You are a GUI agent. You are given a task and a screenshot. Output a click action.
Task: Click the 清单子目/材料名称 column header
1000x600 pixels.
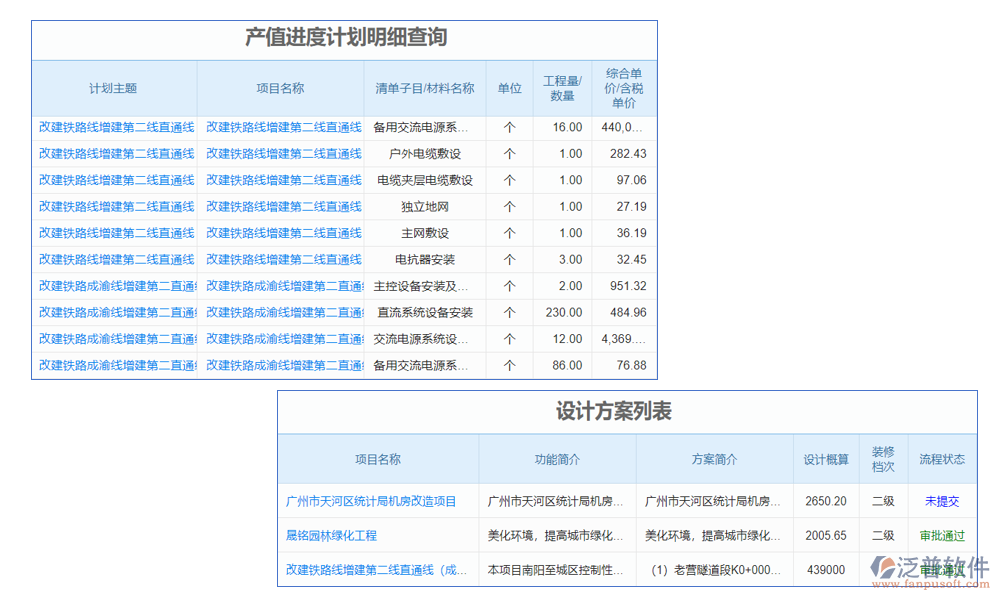click(424, 88)
